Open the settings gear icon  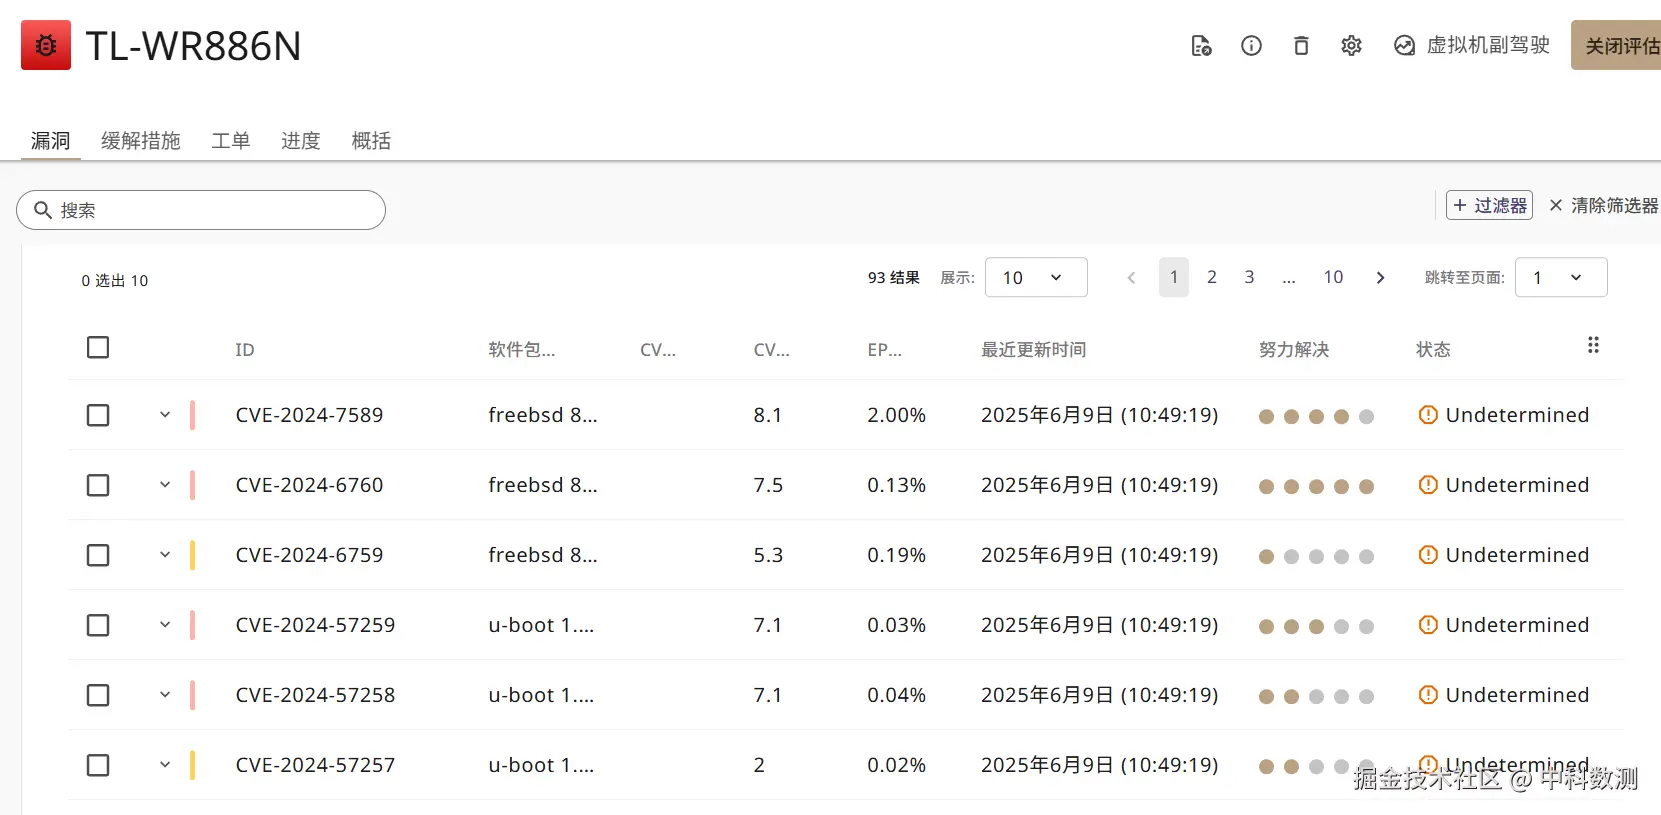pyautogui.click(x=1351, y=45)
